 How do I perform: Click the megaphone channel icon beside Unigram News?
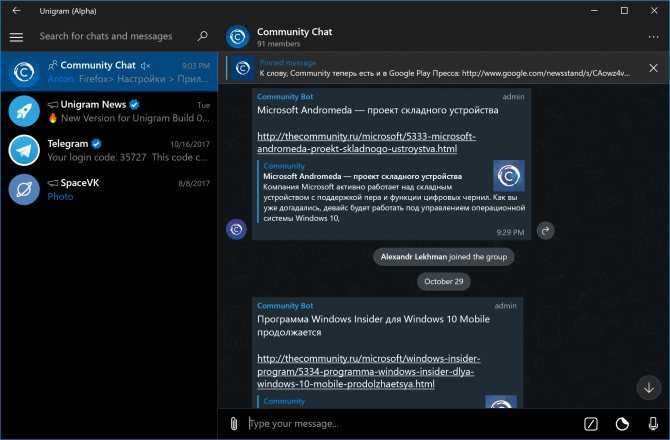53,105
